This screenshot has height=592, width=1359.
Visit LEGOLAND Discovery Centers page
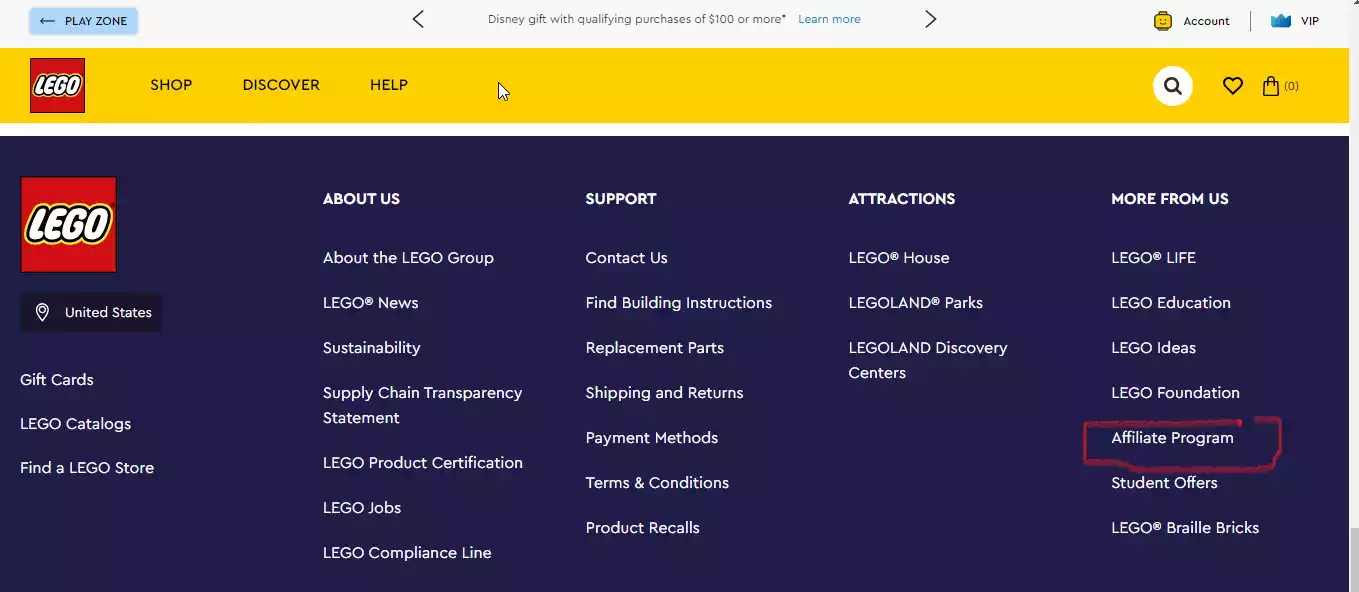[928, 360]
